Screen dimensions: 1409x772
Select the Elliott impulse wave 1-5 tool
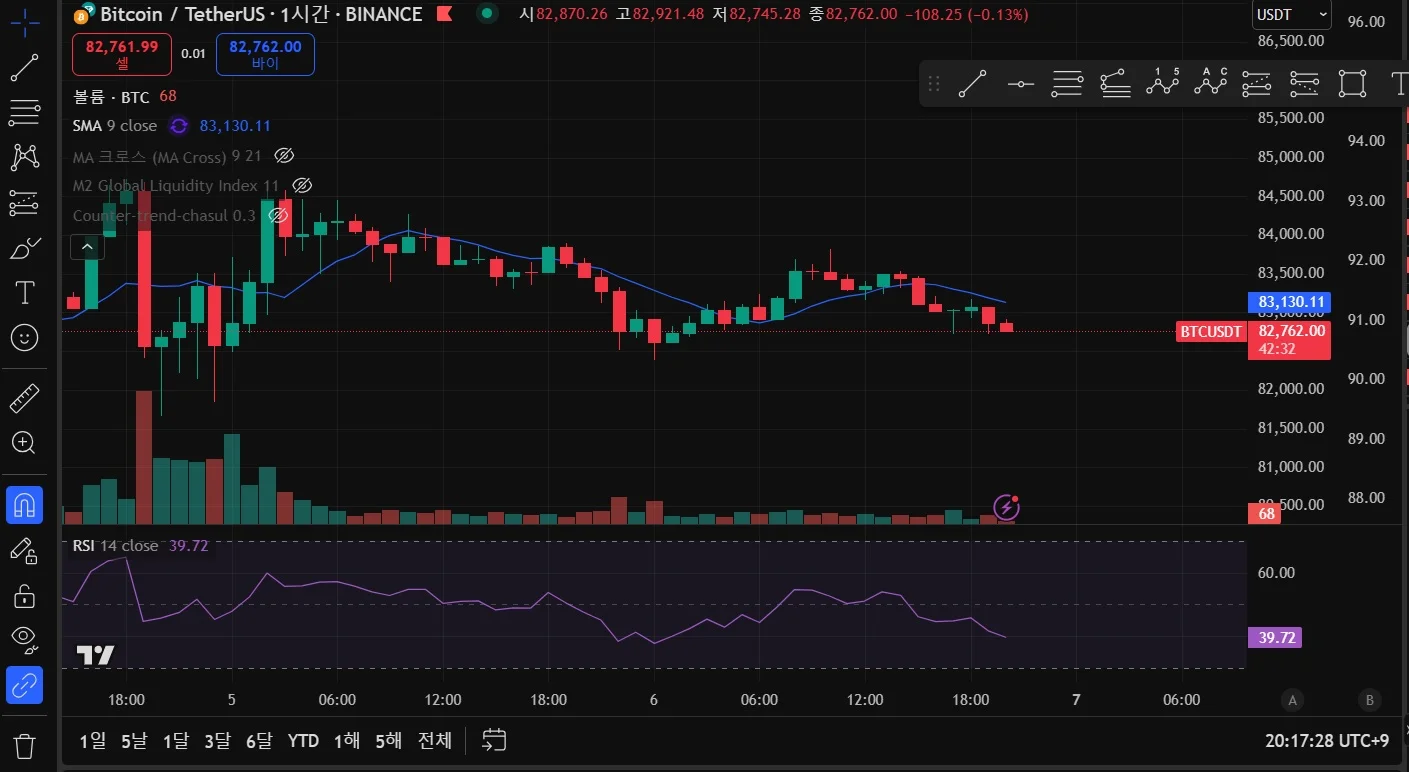coord(1162,84)
